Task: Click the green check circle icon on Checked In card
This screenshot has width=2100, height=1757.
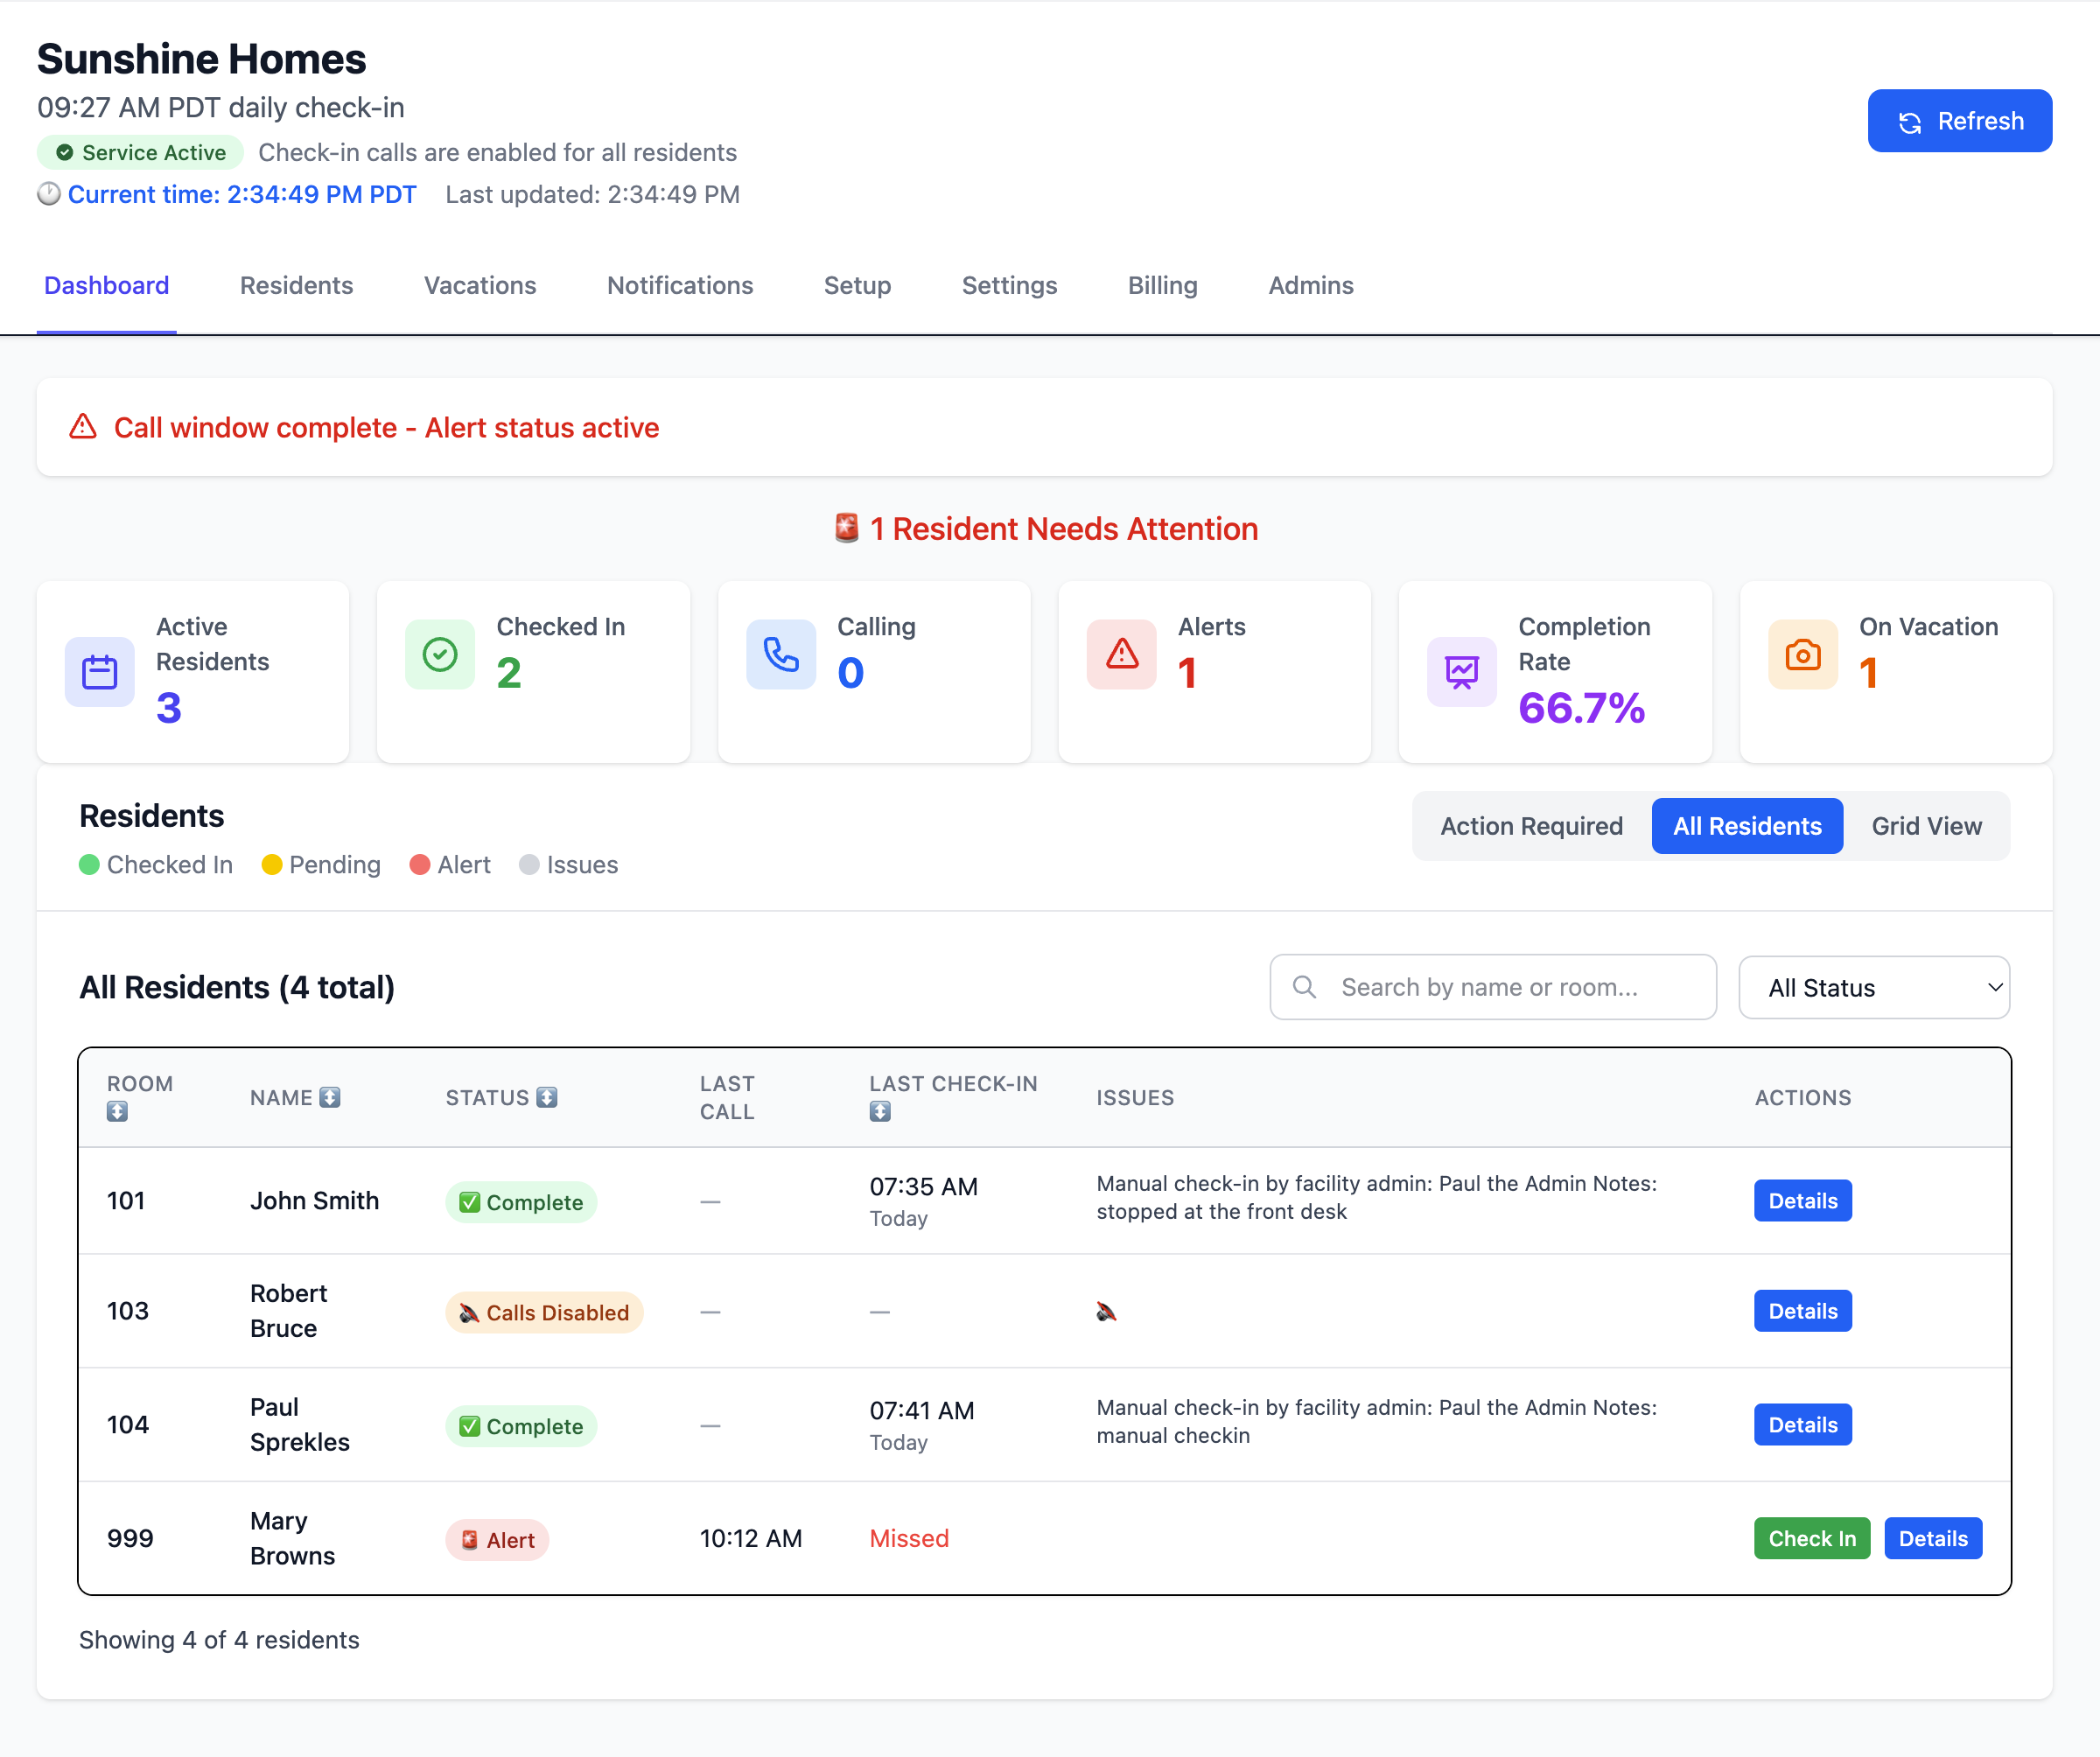Action: click(x=439, y=654)
